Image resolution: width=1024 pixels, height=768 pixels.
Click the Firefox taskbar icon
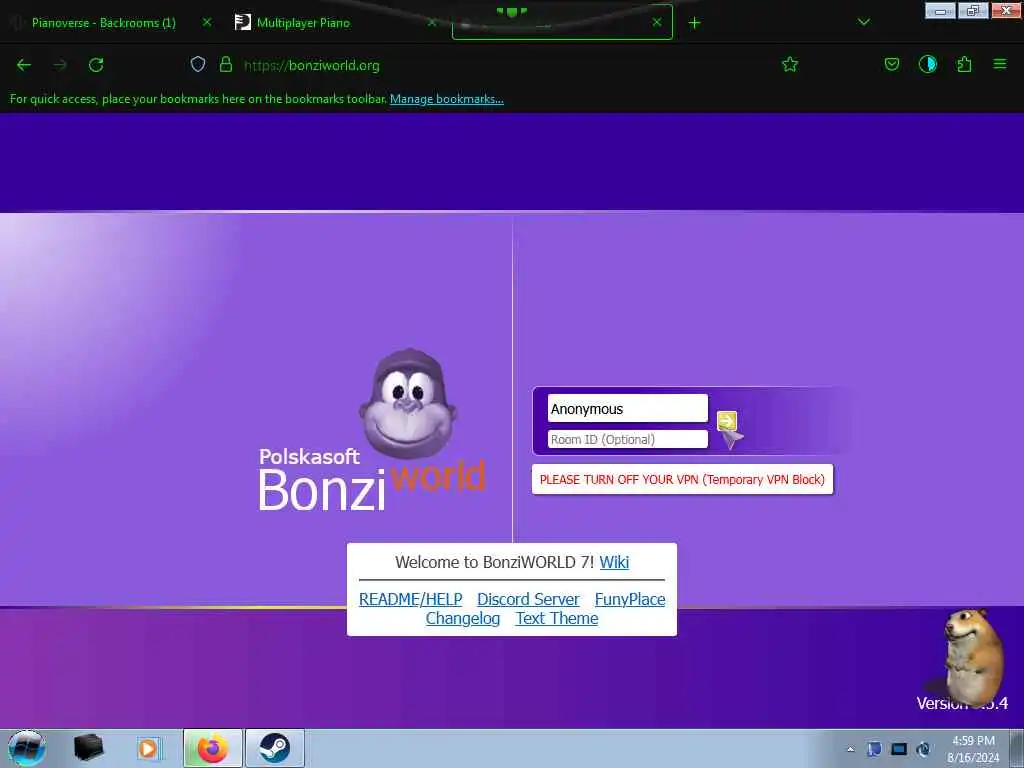[x=213, y=748]
